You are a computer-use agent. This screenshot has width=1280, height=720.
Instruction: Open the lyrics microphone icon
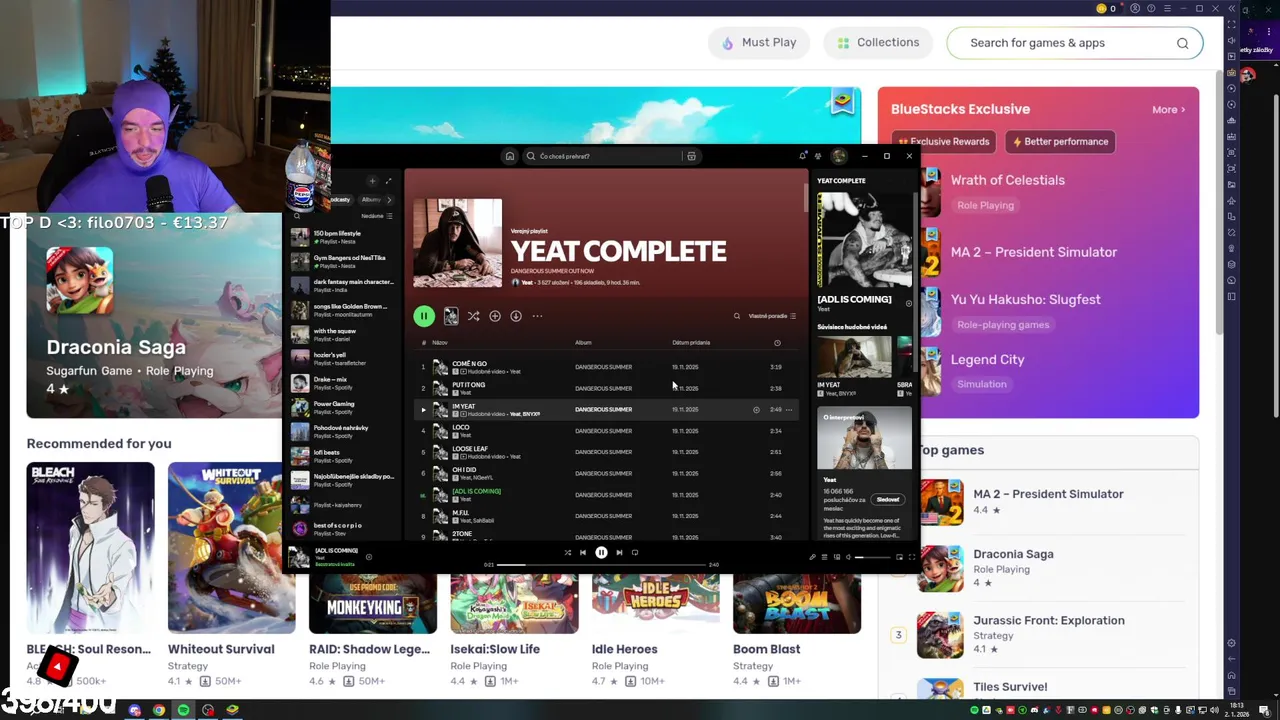pos(812,557)
